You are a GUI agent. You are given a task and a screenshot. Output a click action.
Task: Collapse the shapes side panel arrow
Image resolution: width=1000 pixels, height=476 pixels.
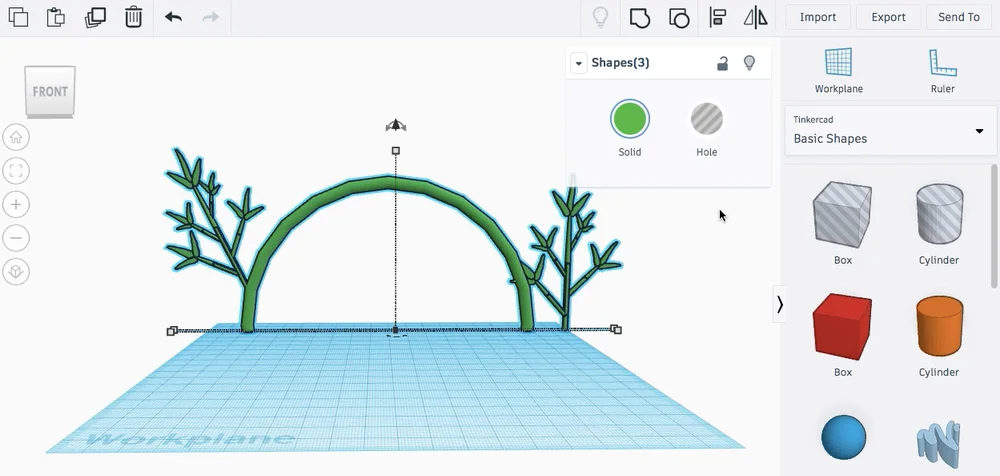tap(779, 305)
